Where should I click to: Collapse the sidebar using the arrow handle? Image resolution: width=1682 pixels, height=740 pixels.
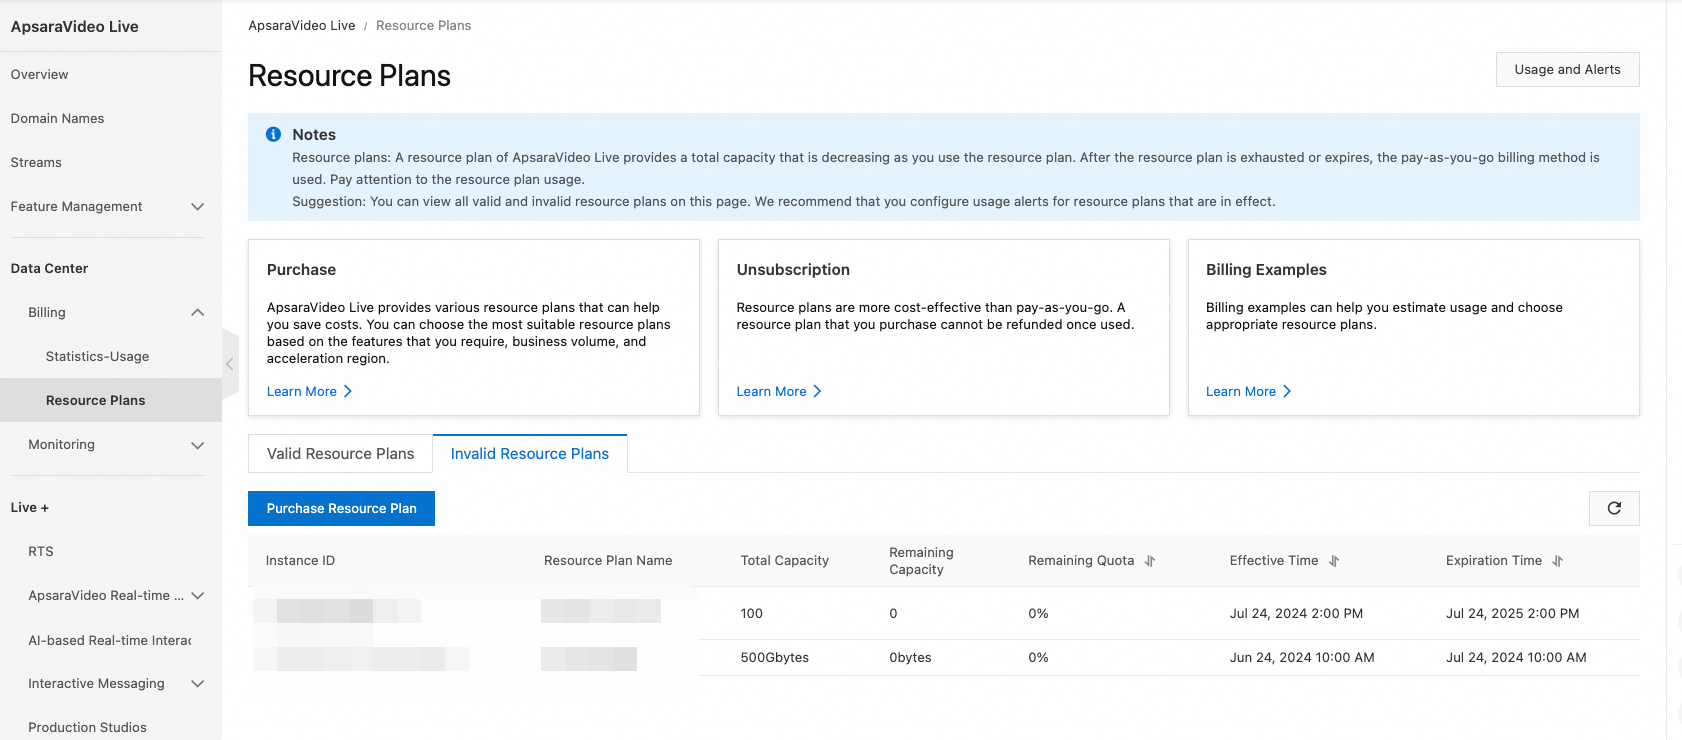tap(230, 364)
